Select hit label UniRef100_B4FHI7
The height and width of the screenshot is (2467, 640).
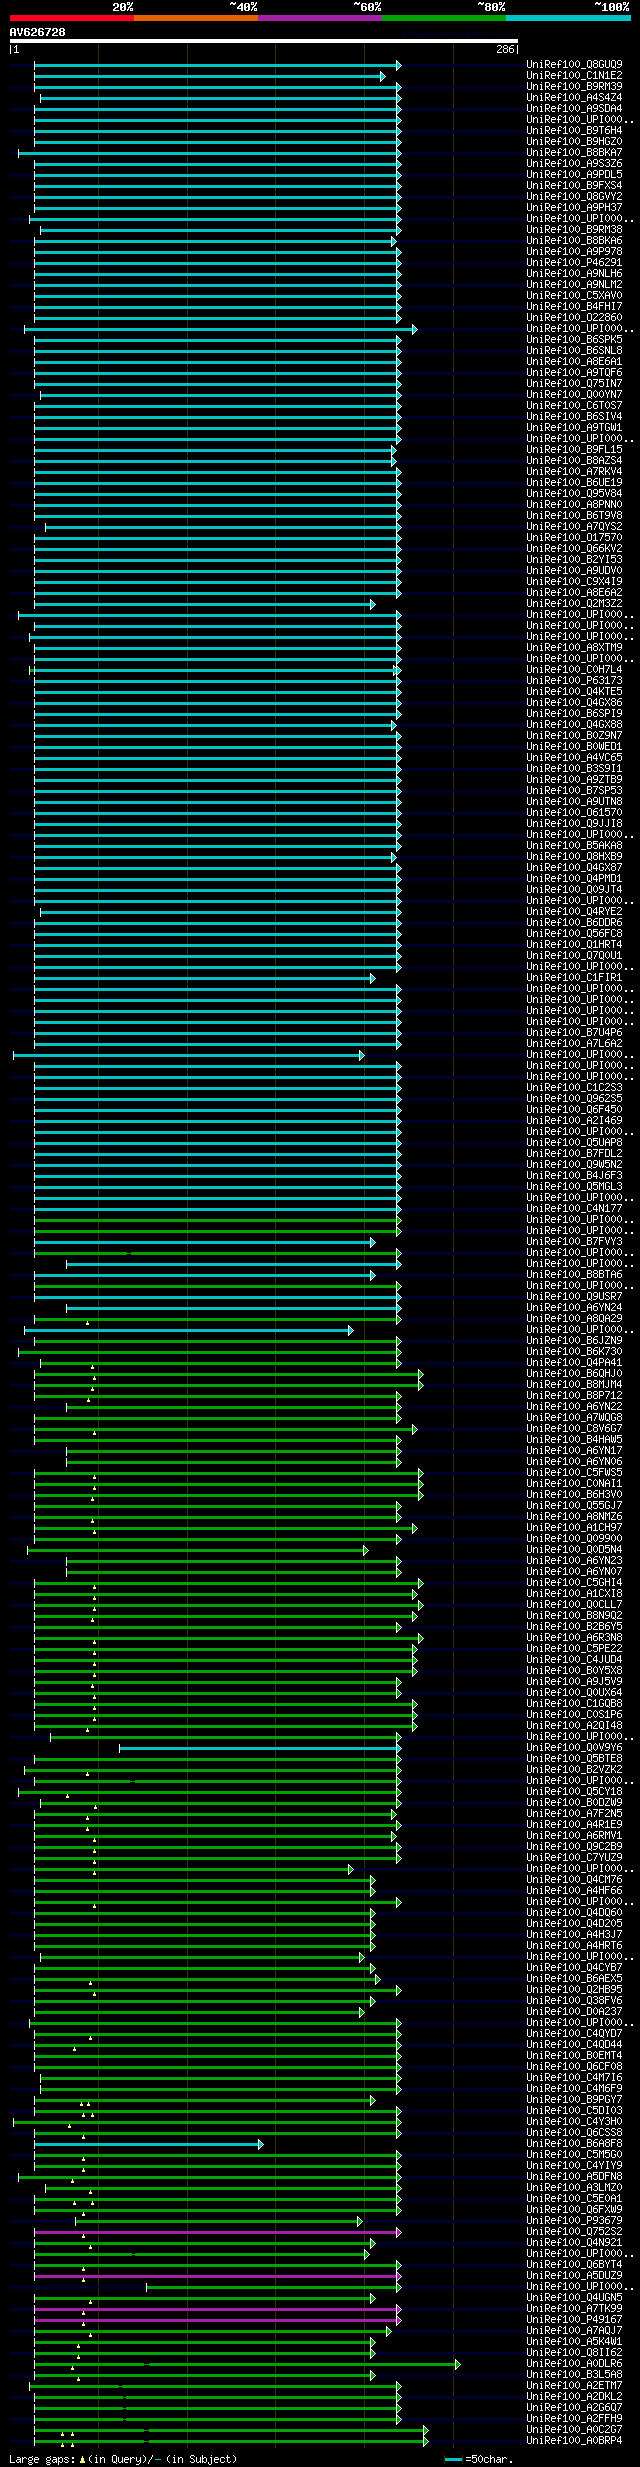pos(574,307)
